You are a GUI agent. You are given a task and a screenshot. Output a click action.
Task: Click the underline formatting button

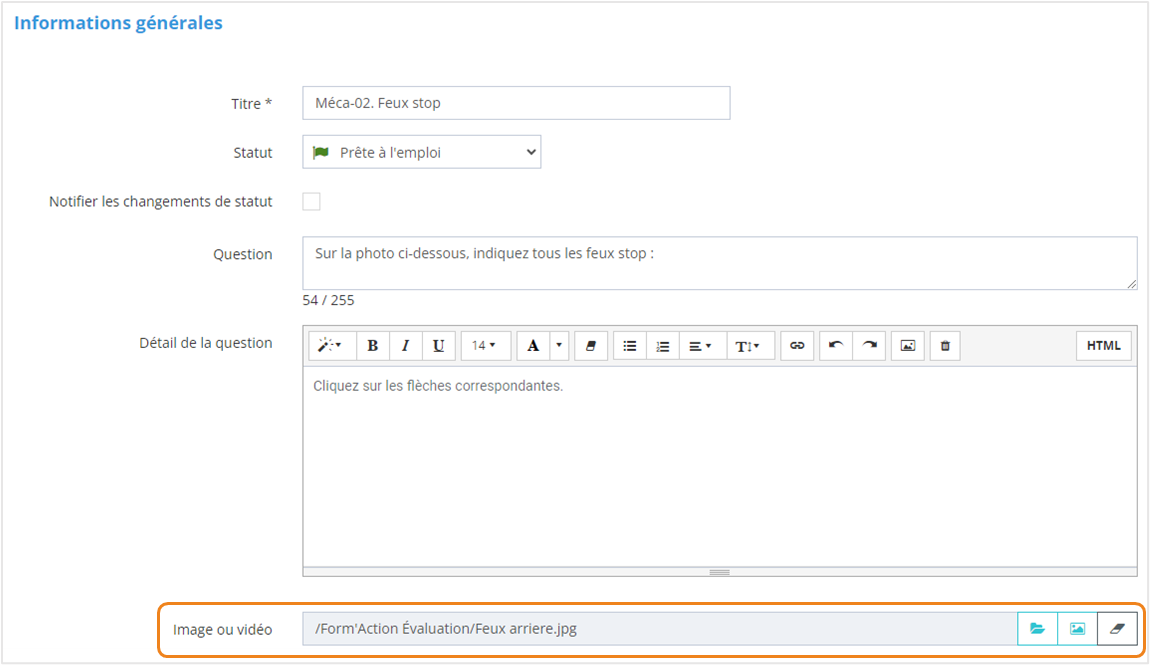pos(438,346)
